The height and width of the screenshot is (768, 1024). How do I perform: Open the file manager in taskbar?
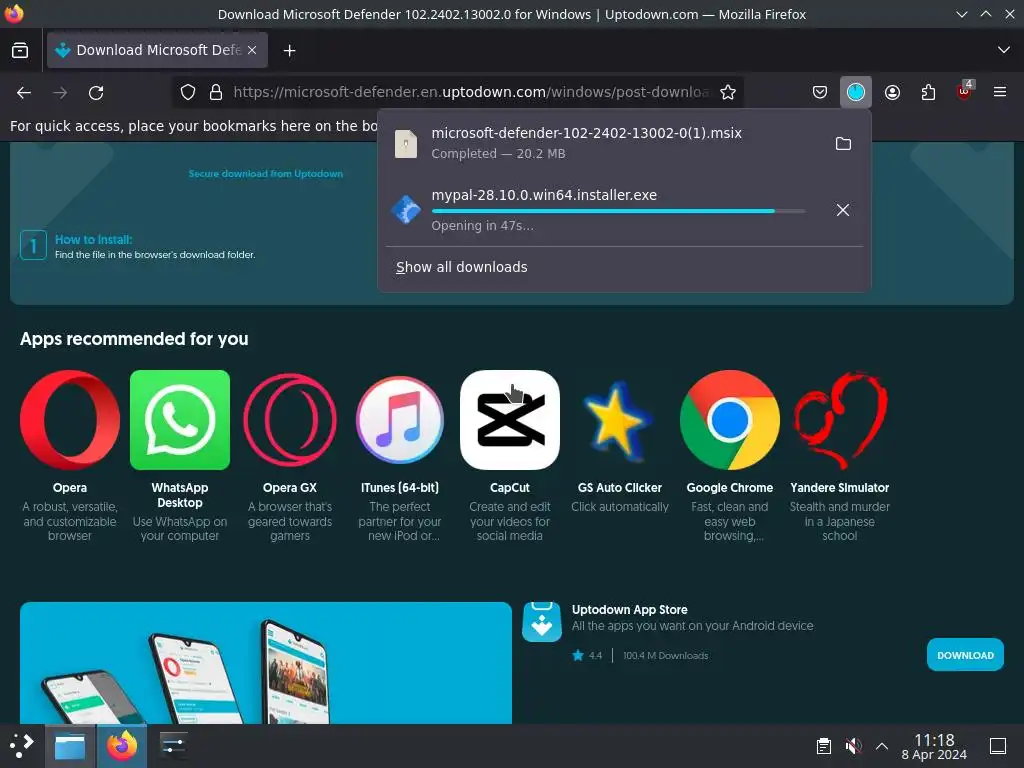(70, 746)
